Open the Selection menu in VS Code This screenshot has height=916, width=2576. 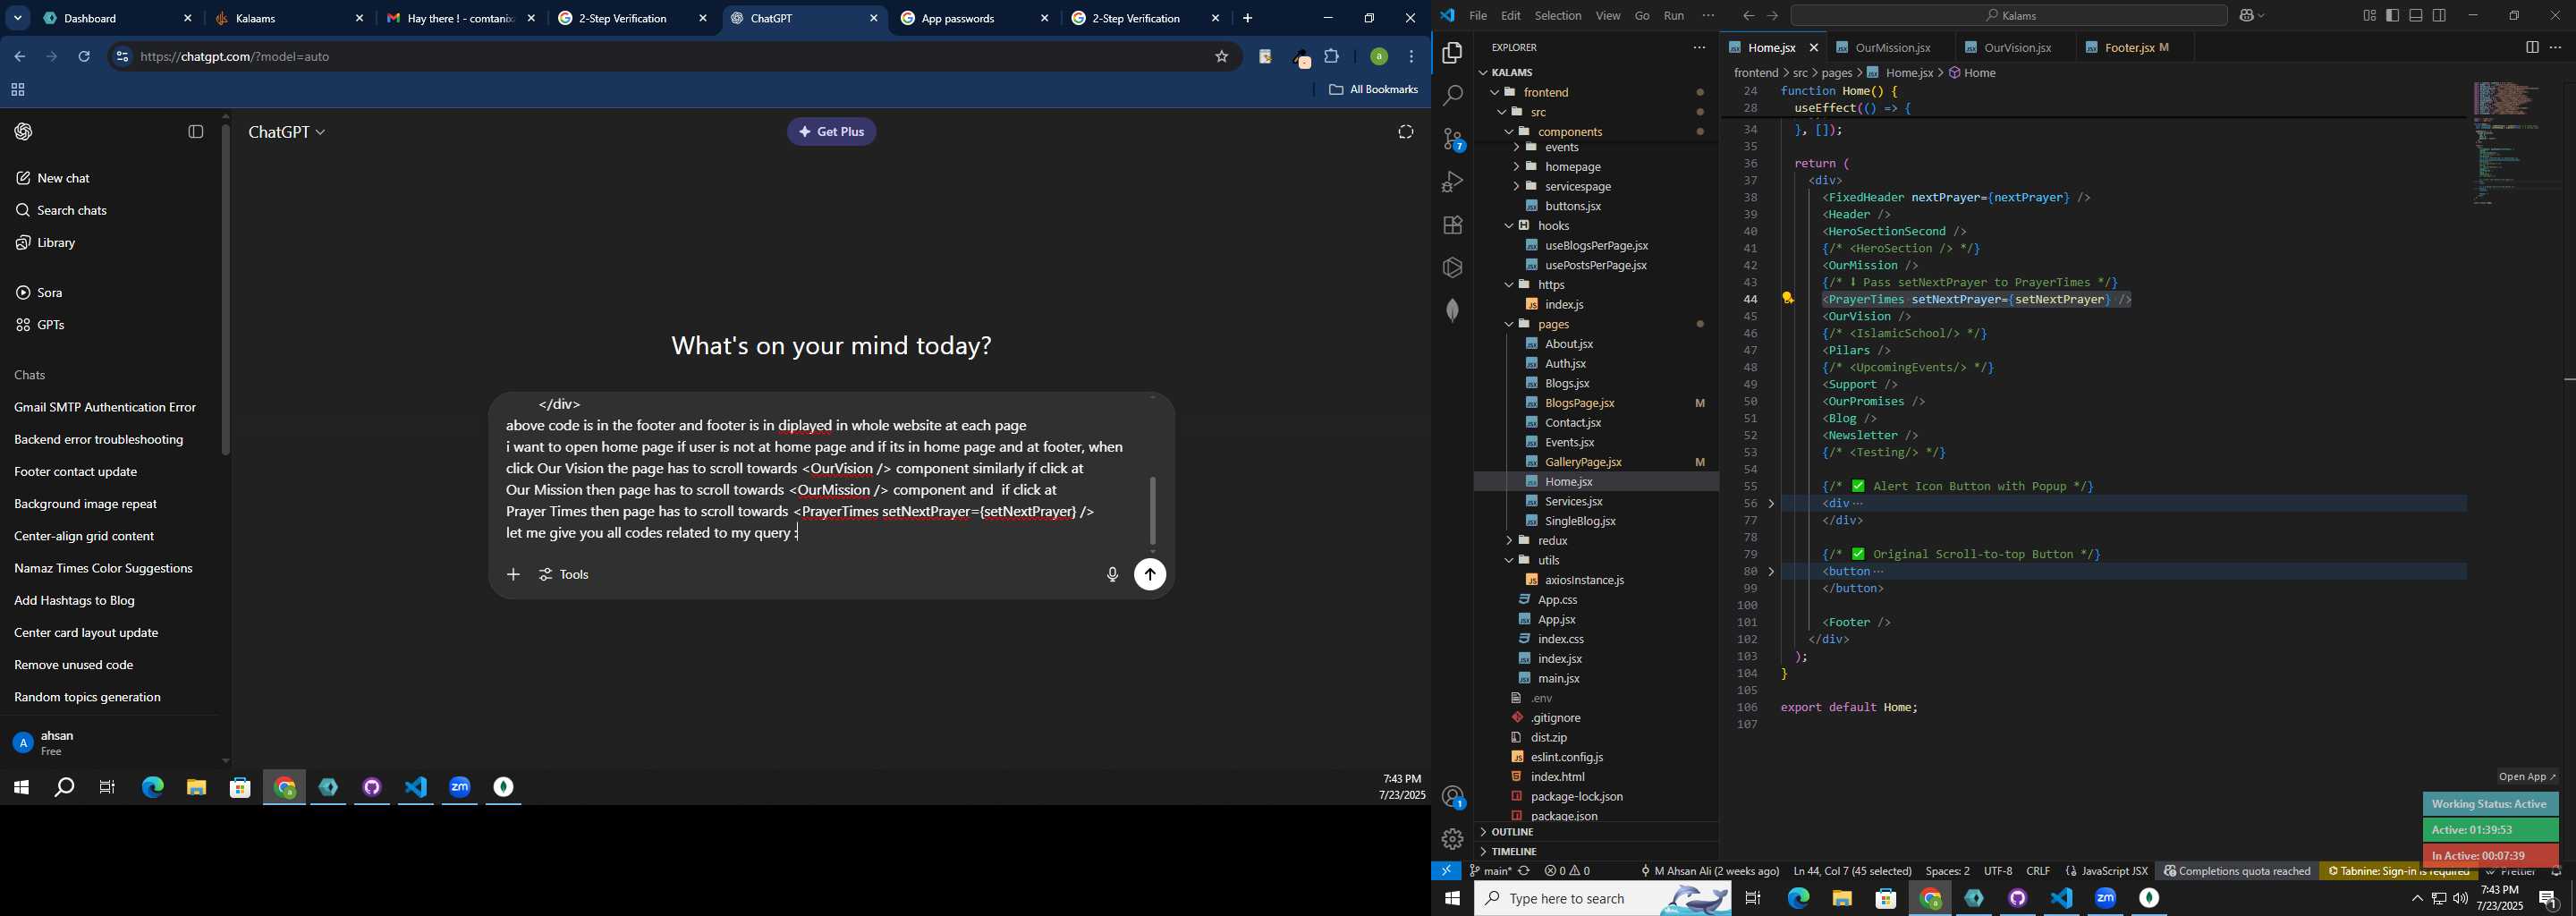pyautogui.click(x=1558, y=16)
